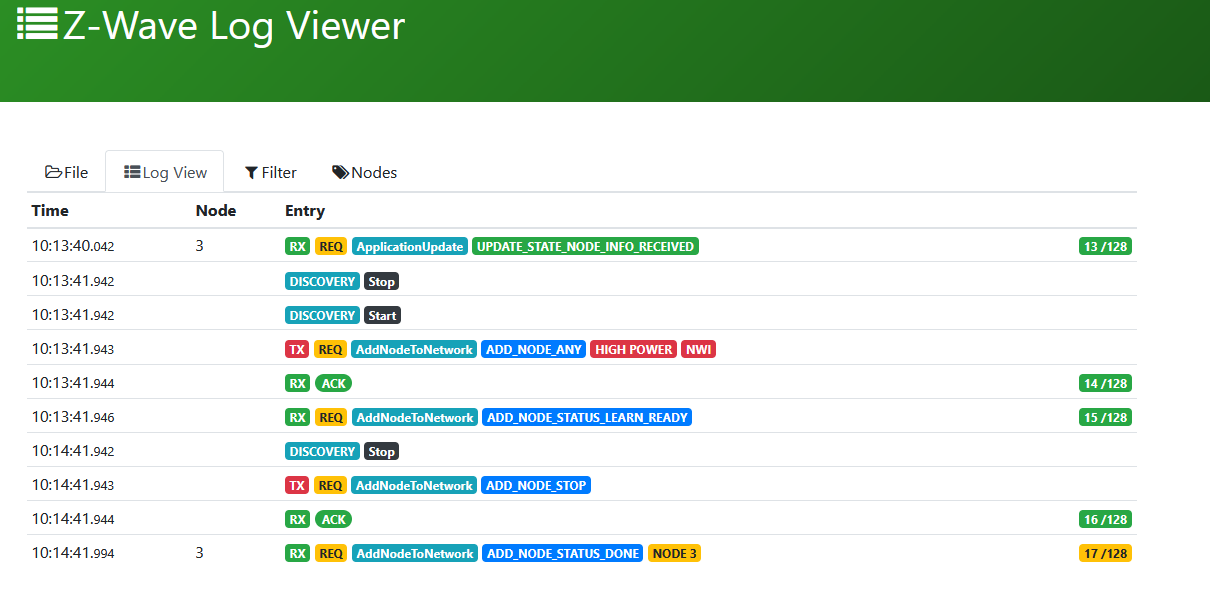Click the Stop badge at 10:14:41.942

pos(382,452)
